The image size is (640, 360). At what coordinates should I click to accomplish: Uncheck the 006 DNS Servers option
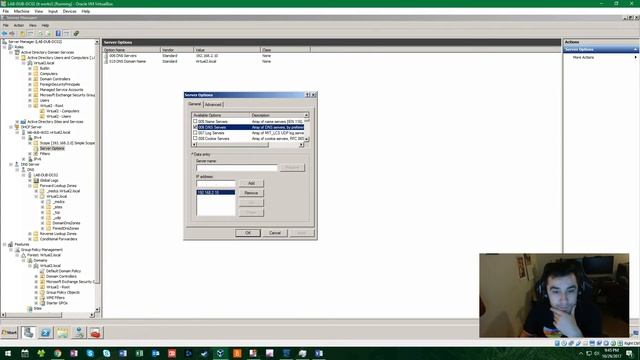point(195,127)
